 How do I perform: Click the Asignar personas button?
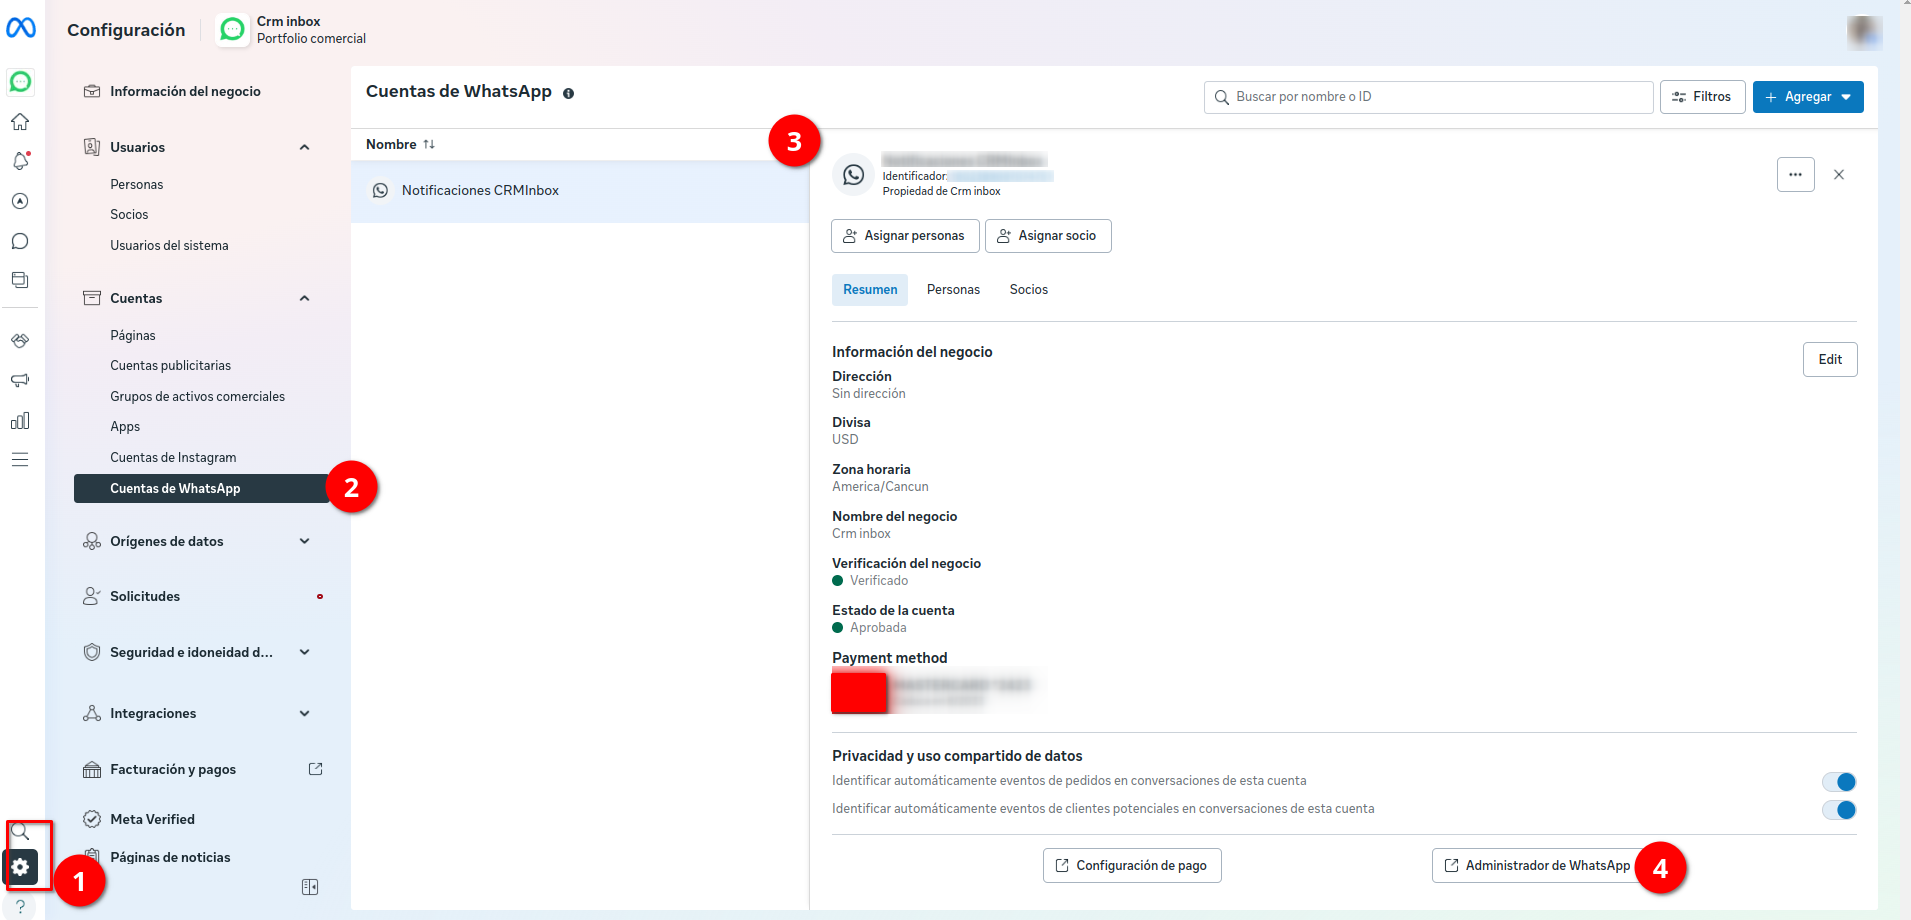pyautogui.click(x=904, y=236)
